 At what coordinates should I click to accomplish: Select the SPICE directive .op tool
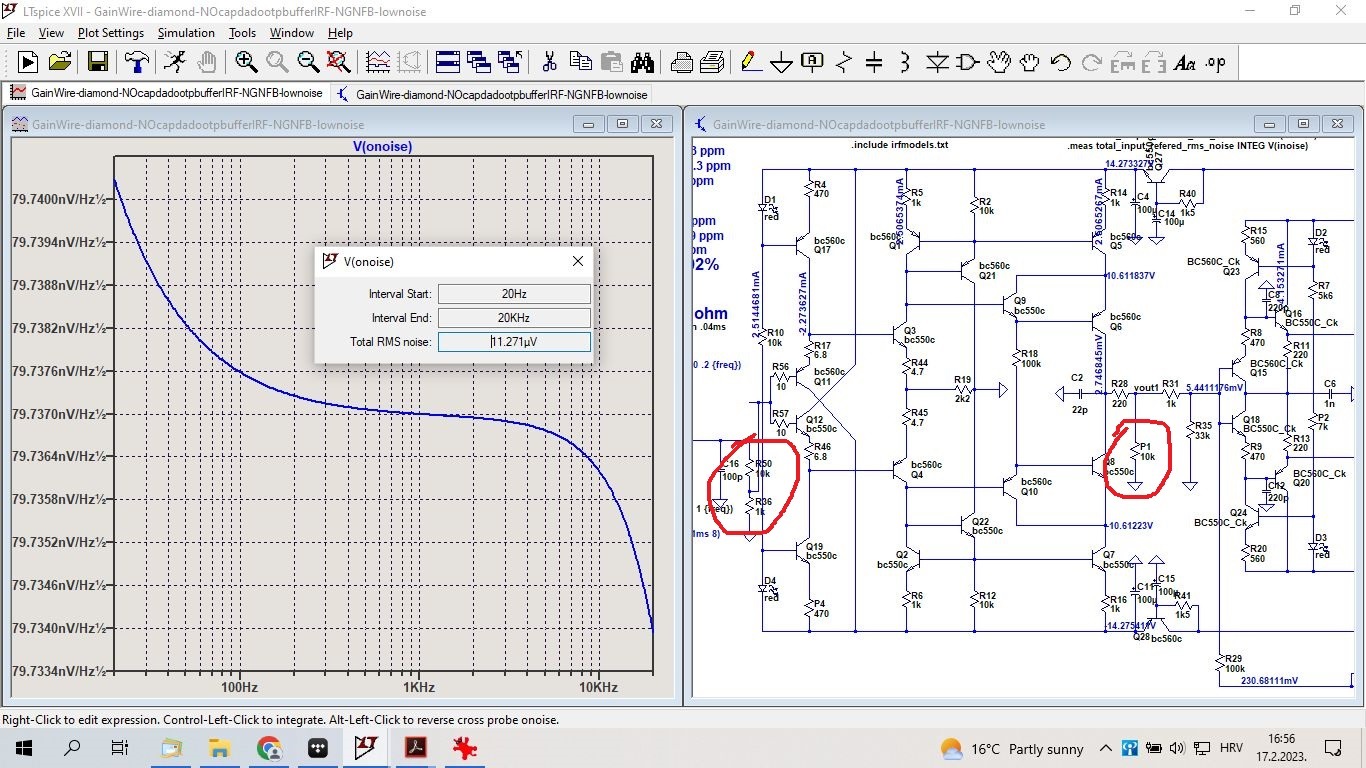pyautogui.click(x=1216, y=63)
